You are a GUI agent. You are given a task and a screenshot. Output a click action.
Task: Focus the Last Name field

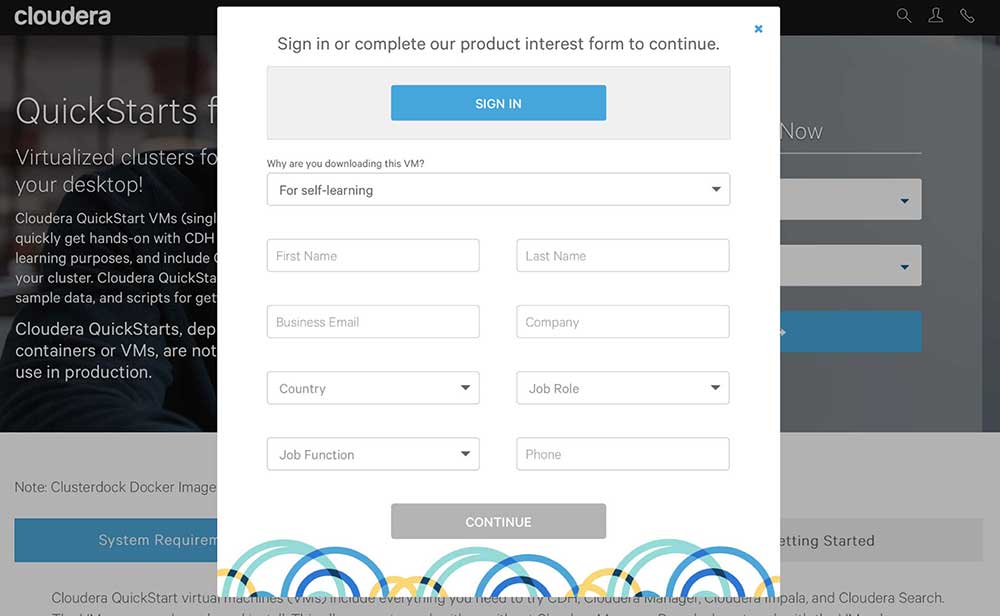click(x=622, y=255)
